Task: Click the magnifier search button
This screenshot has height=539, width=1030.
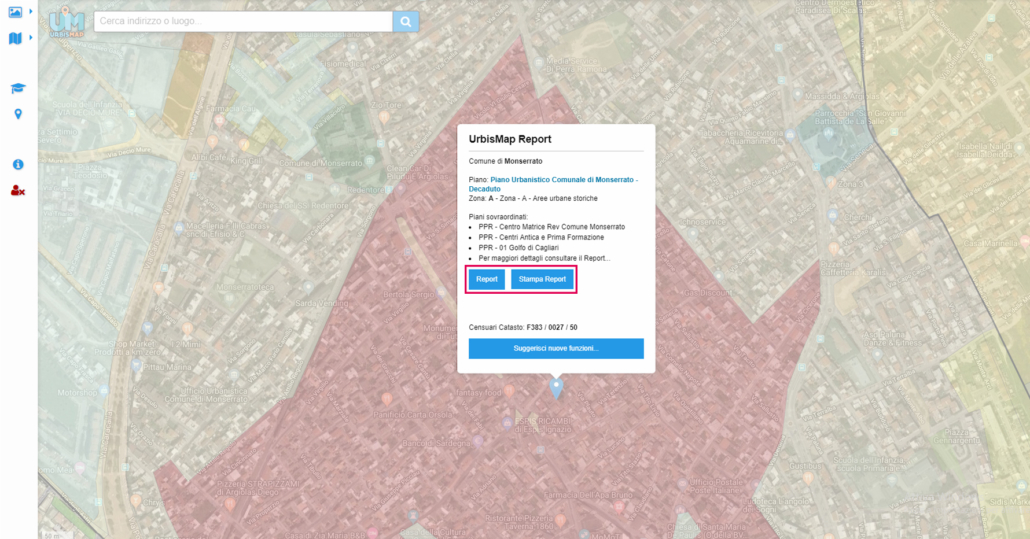Action: (x=406, y=22)
